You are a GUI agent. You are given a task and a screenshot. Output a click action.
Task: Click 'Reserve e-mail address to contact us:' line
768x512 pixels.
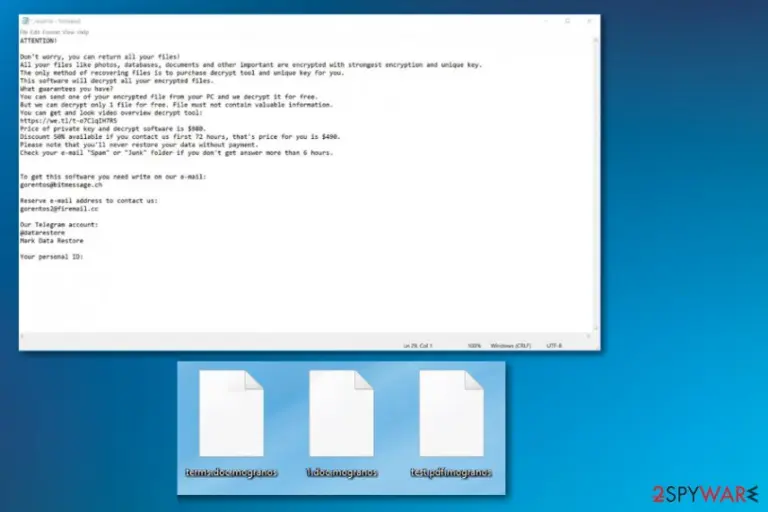(x=89, y=201)
